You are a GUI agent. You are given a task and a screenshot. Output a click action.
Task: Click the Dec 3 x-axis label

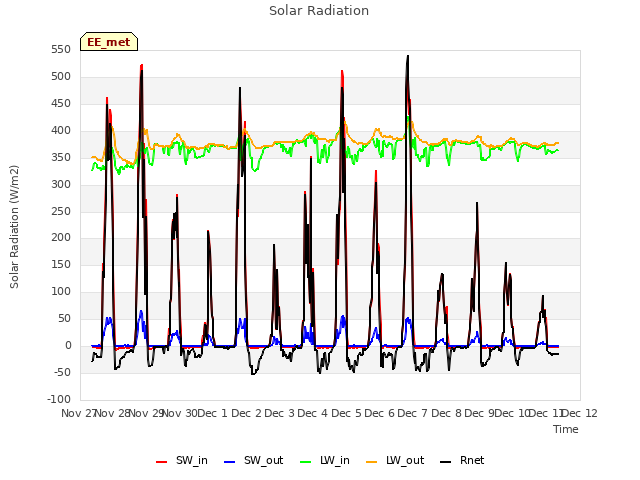click(x=279, y=413)
